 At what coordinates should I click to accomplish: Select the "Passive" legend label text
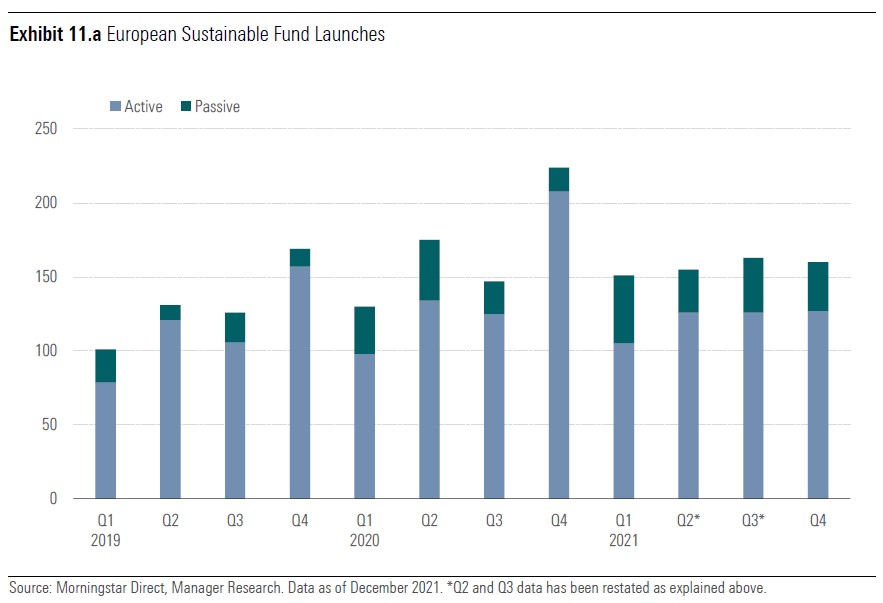(217, 107)
